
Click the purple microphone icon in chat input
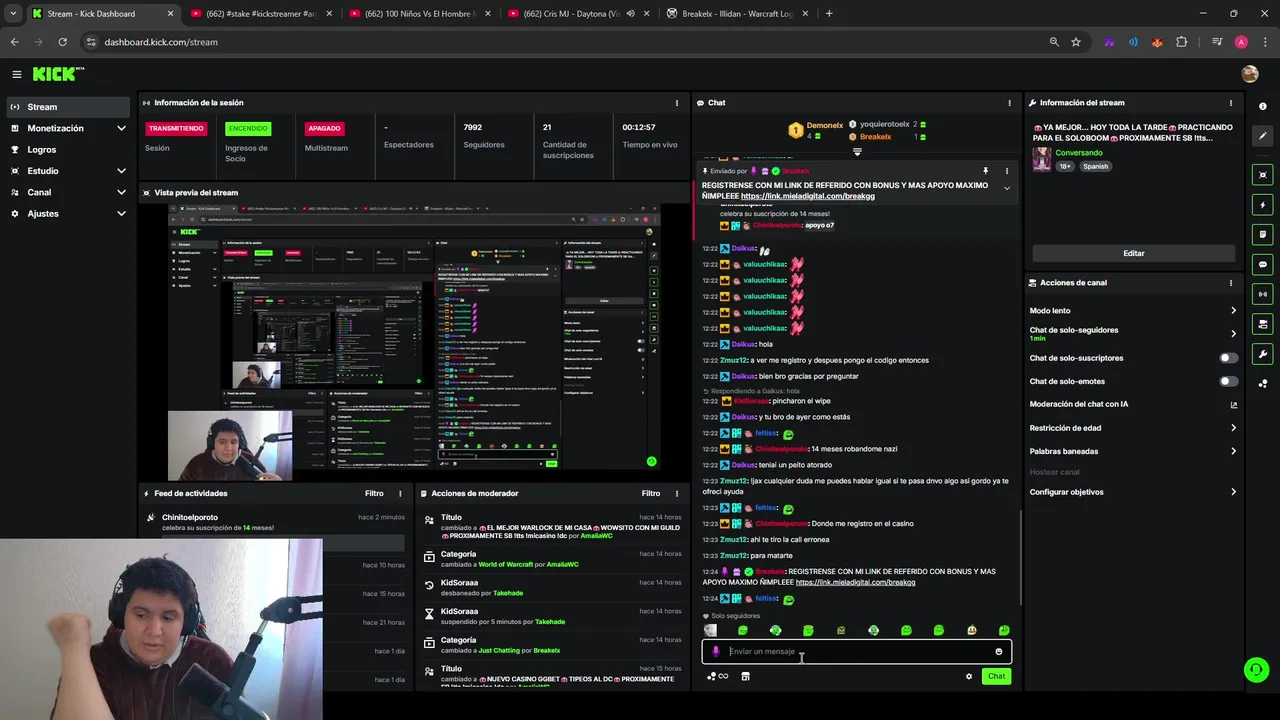click(715, 651)
